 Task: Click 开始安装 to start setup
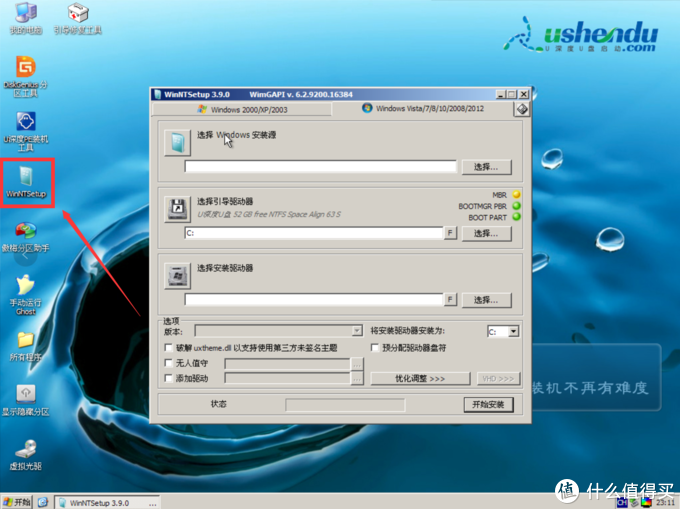tap(488, 405)
